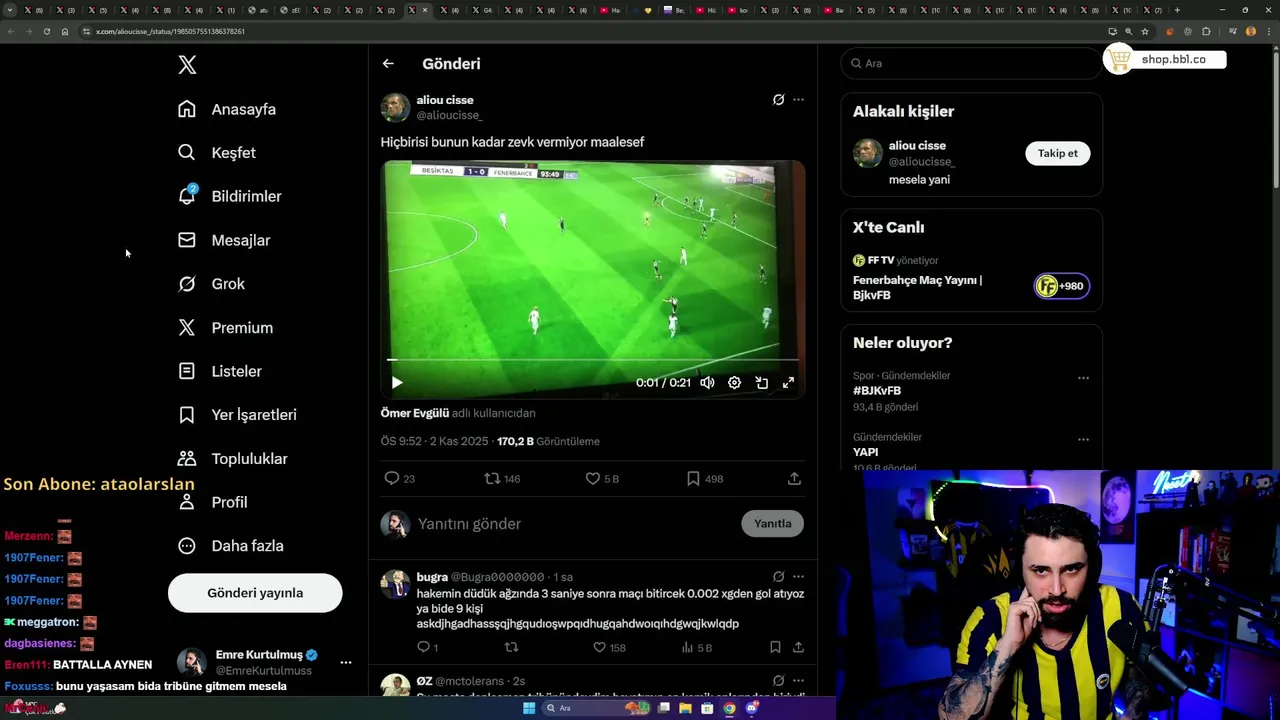
Task: Reply to bugra's comment
Action: coord(427,647)
